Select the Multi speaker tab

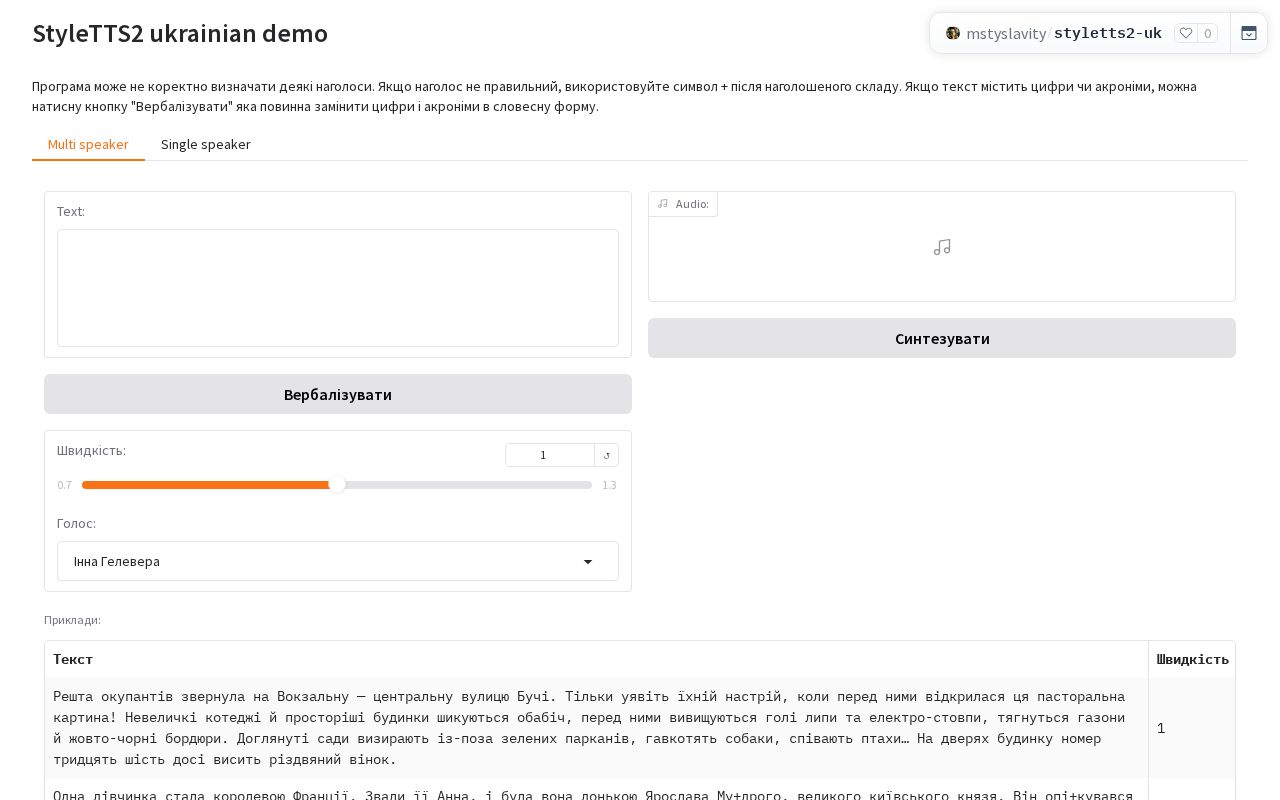click(88, 144)
